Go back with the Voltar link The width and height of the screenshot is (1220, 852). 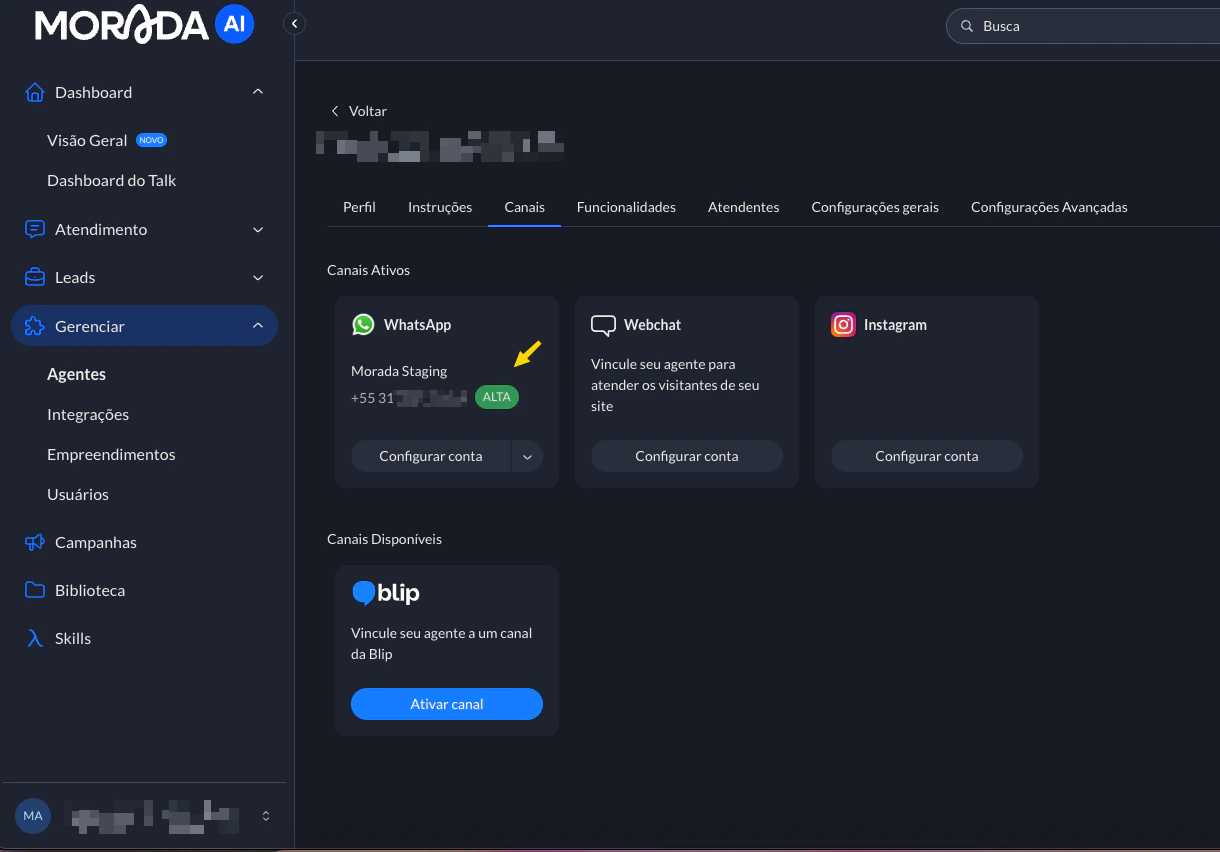point(359,111)
